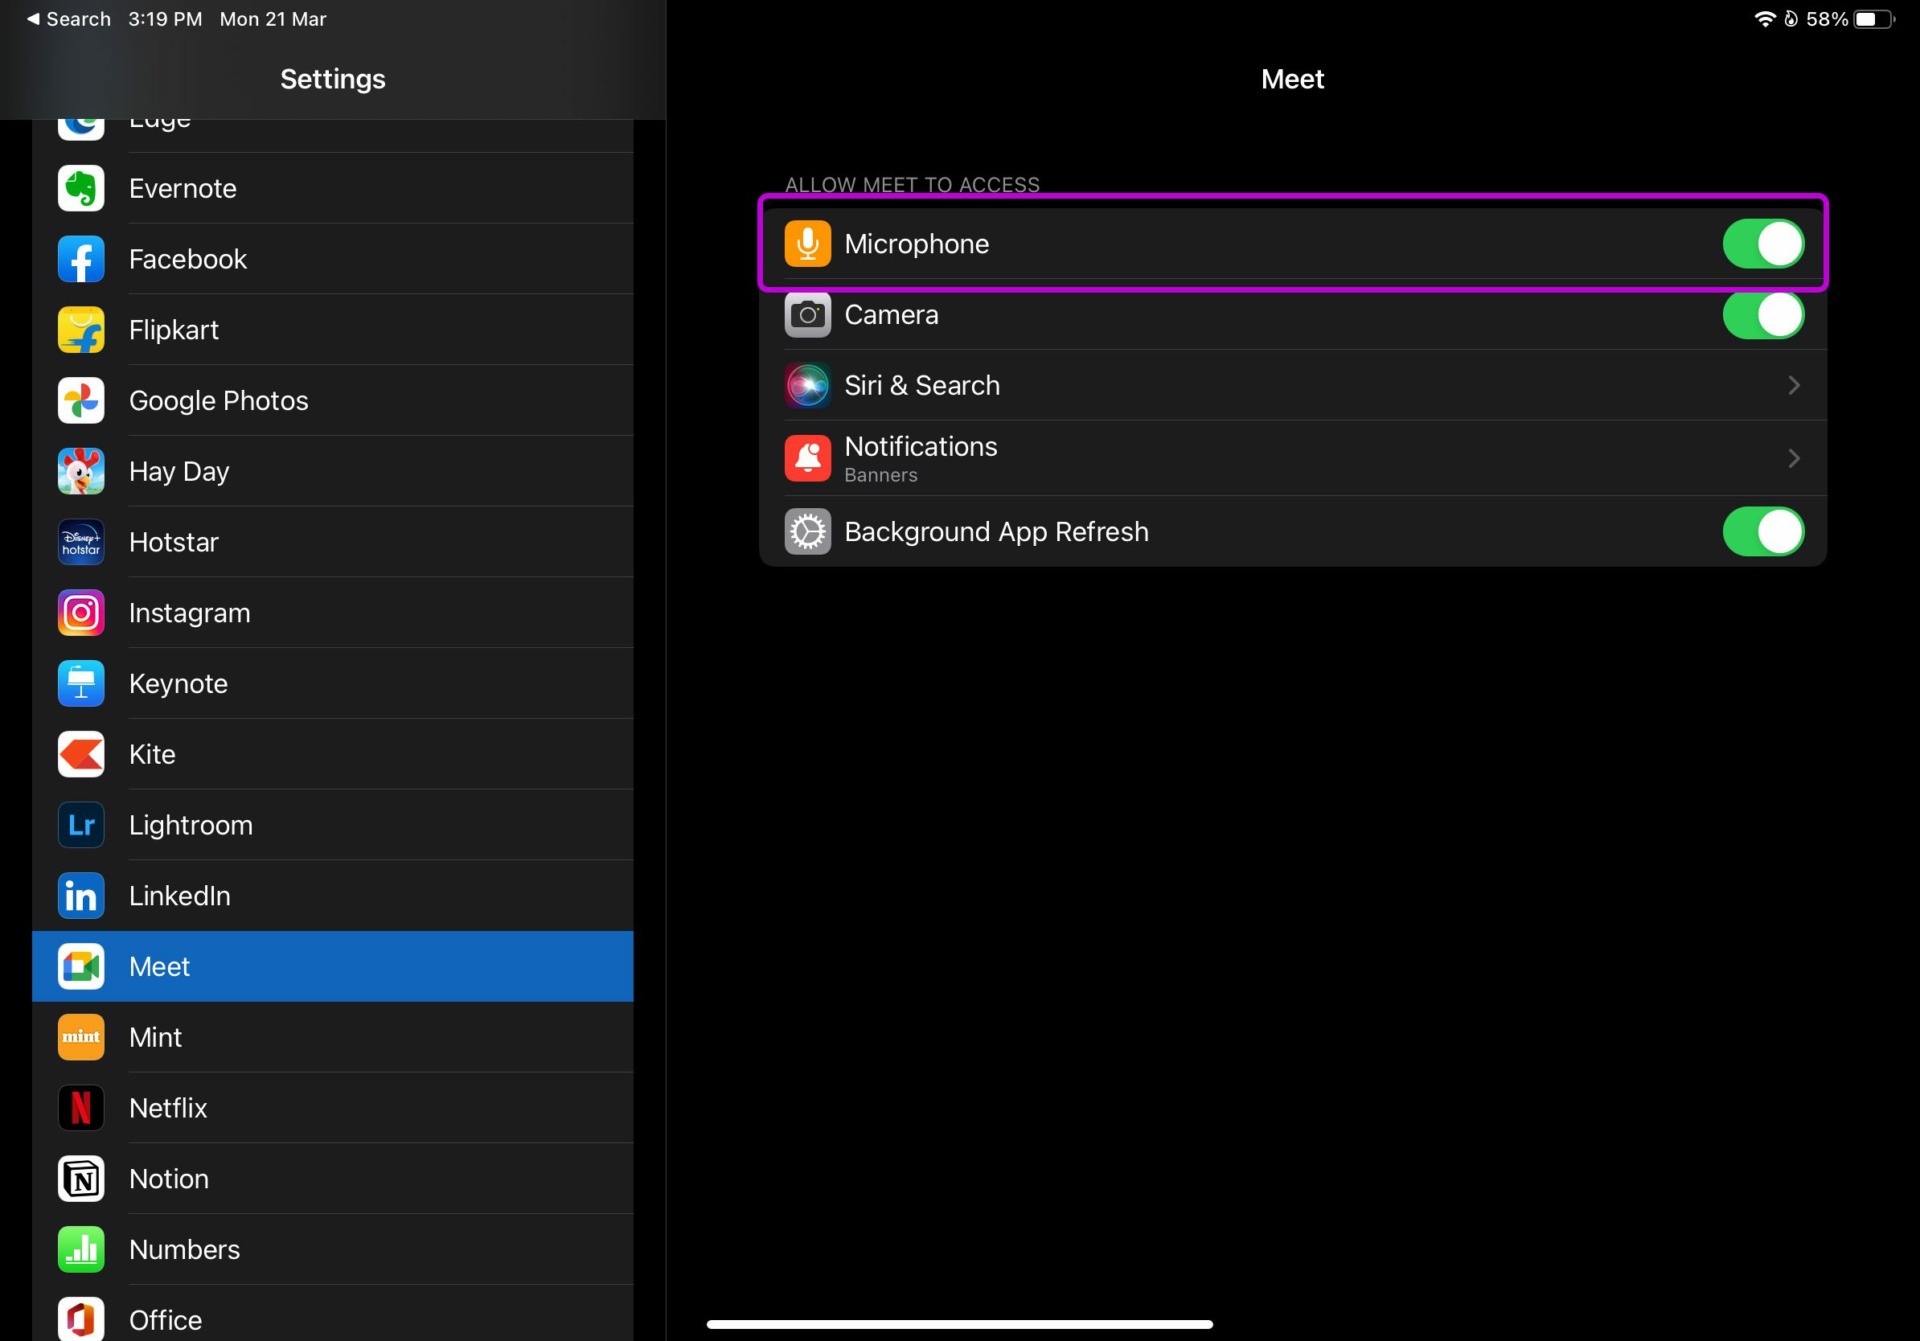The width and height of the screenshot is (1920, 1341).
Task: Select the Lightroom app icon
Action: coord(81,824)
